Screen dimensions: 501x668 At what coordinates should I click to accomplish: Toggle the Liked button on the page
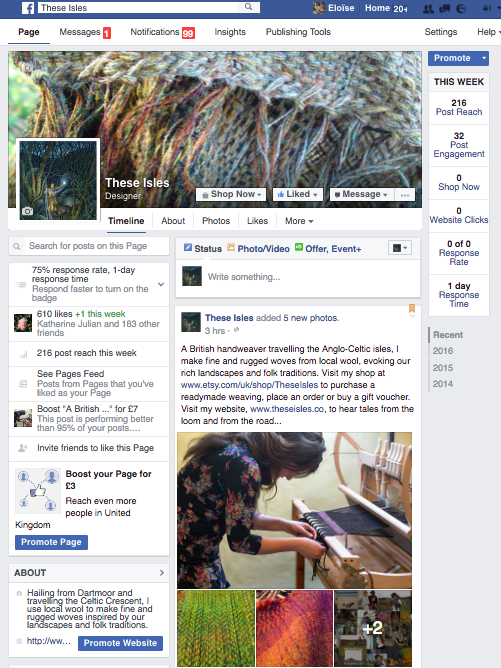(x=298, y=195)
